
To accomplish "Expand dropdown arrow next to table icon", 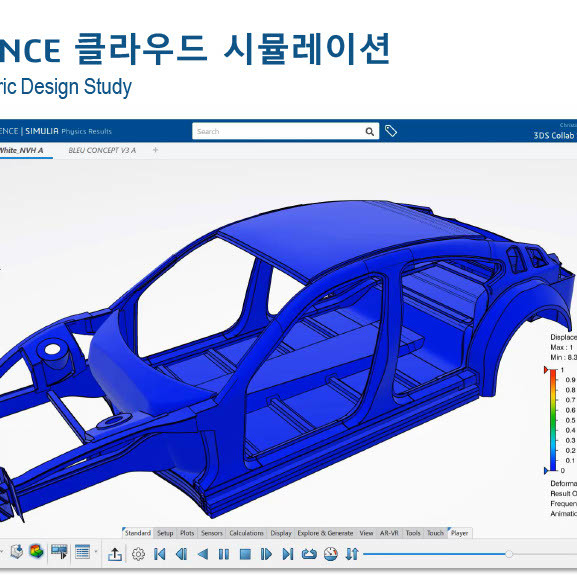I will [96, 552].
